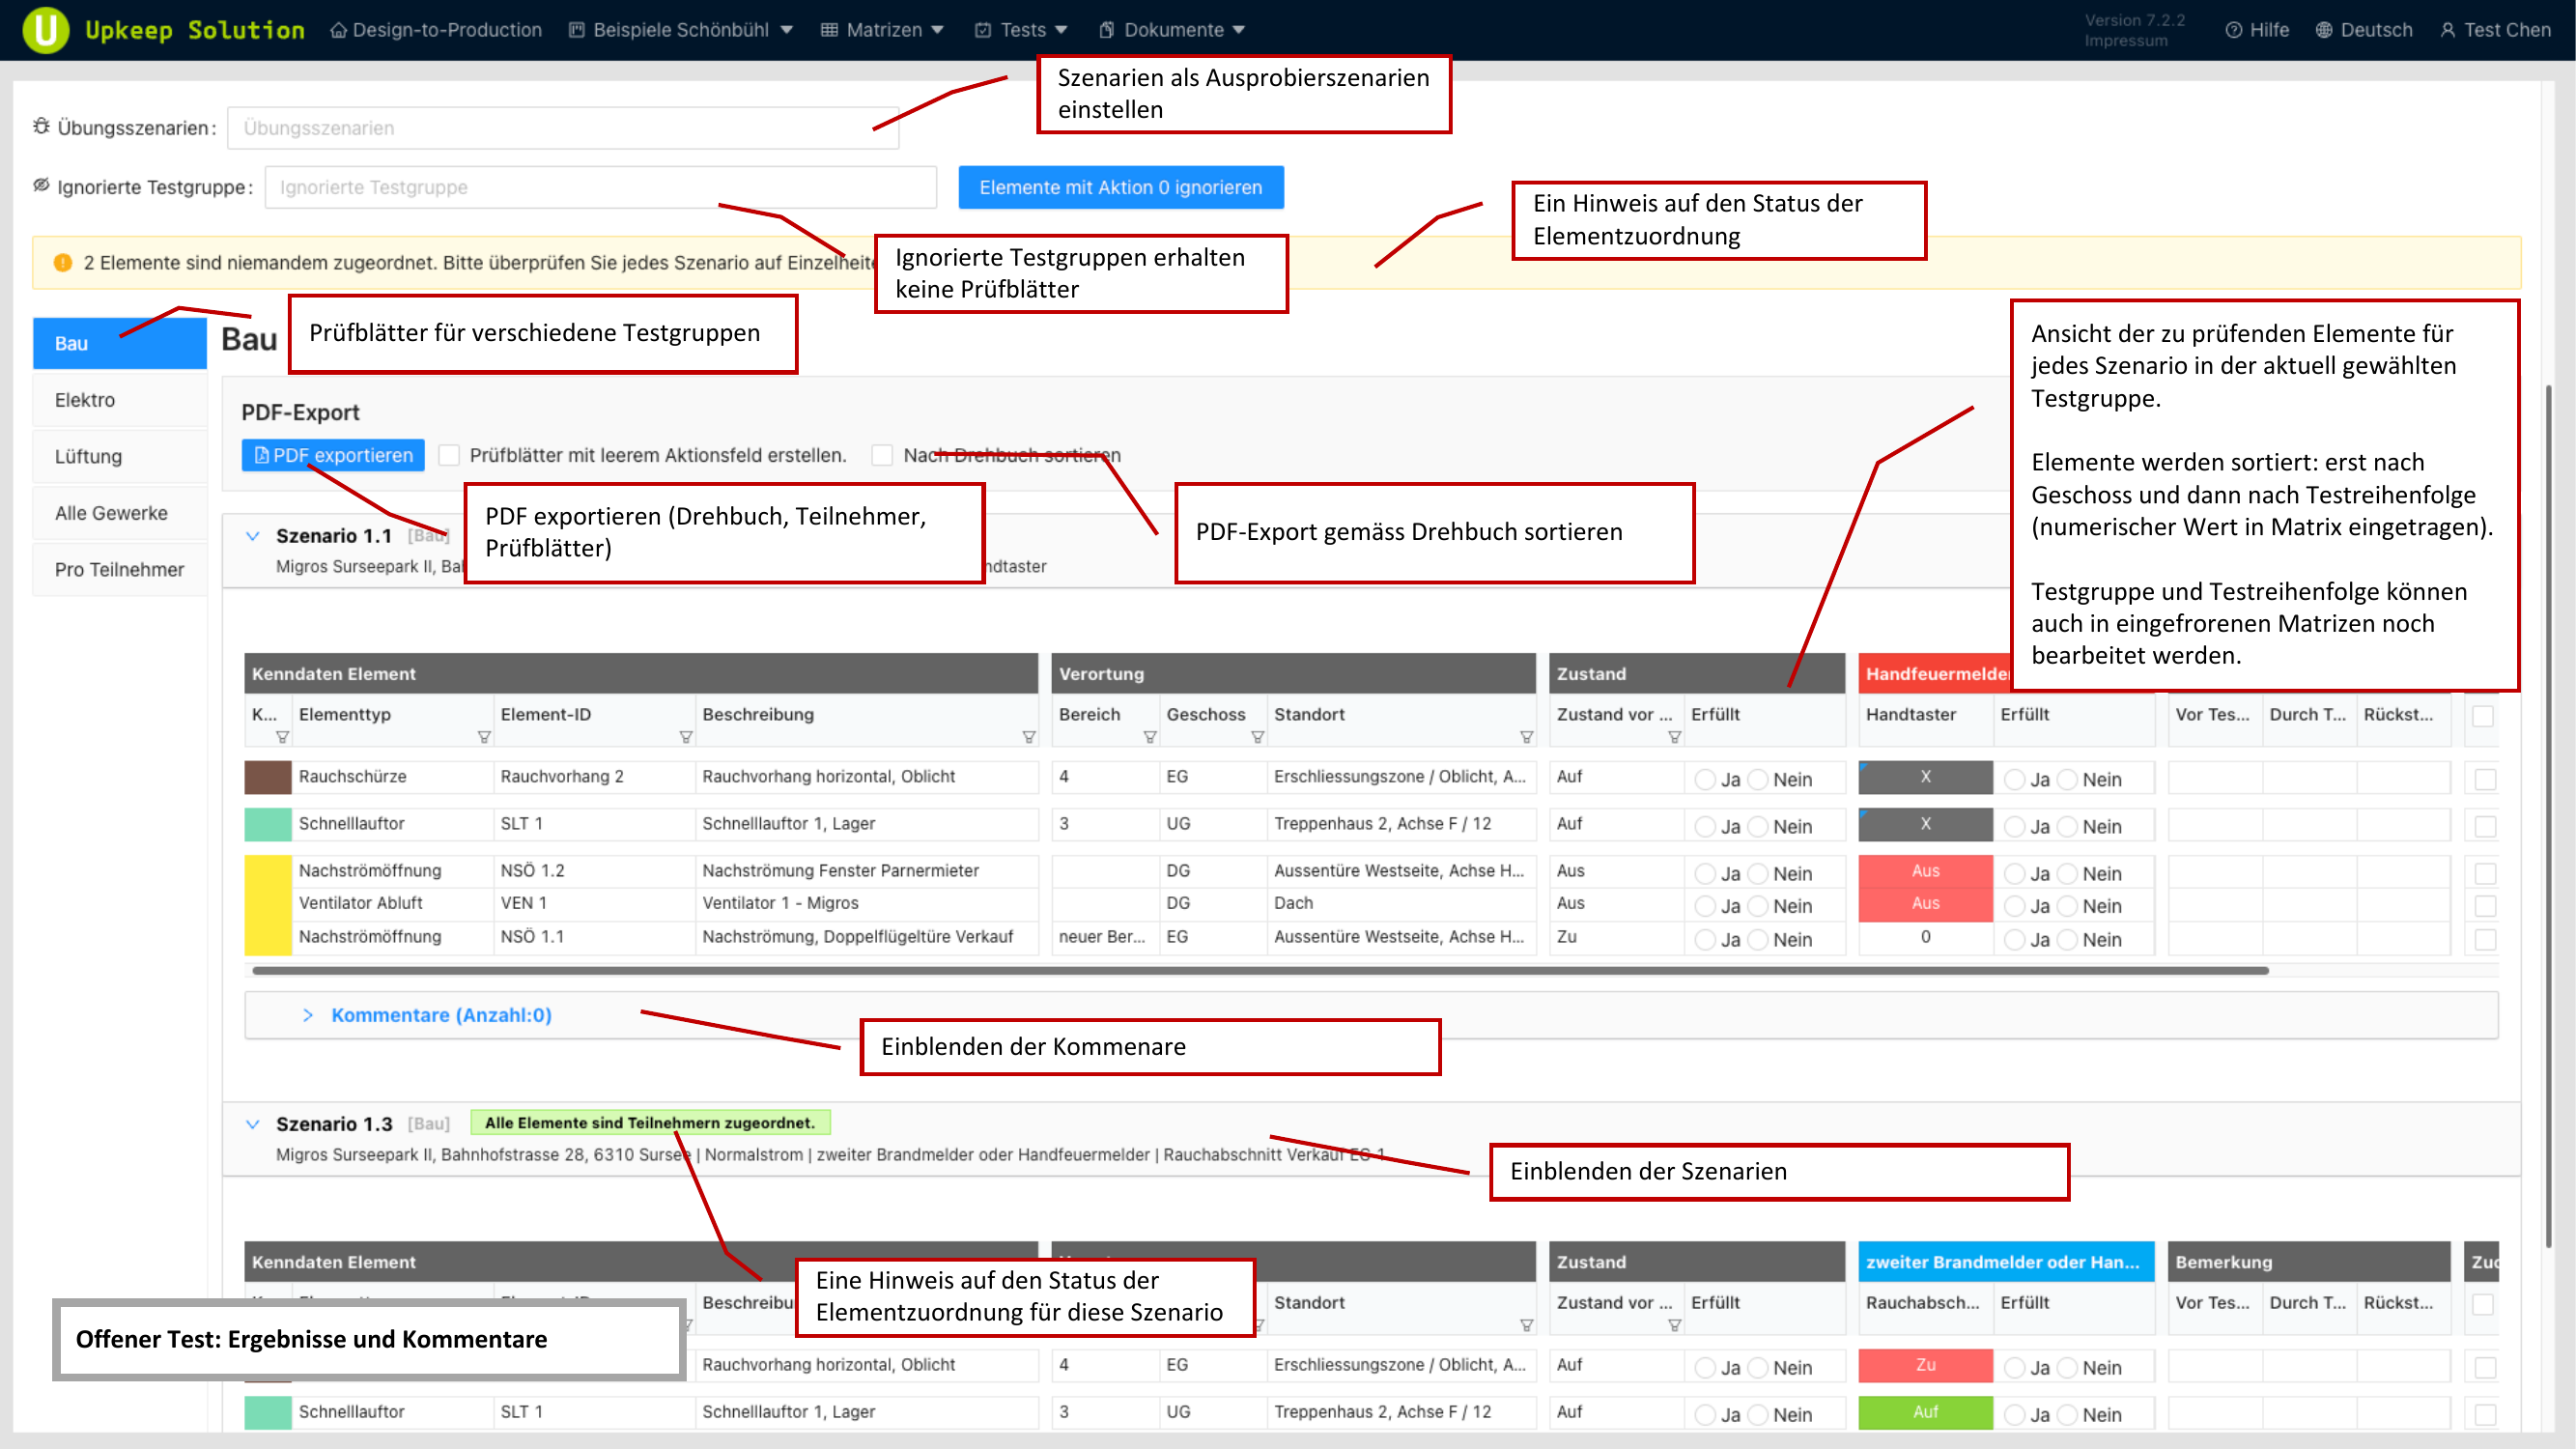Viewport: 2576px width, 1449px height.
Task: Click the Deutsch globe language icon
Action: pos(2324,30)
